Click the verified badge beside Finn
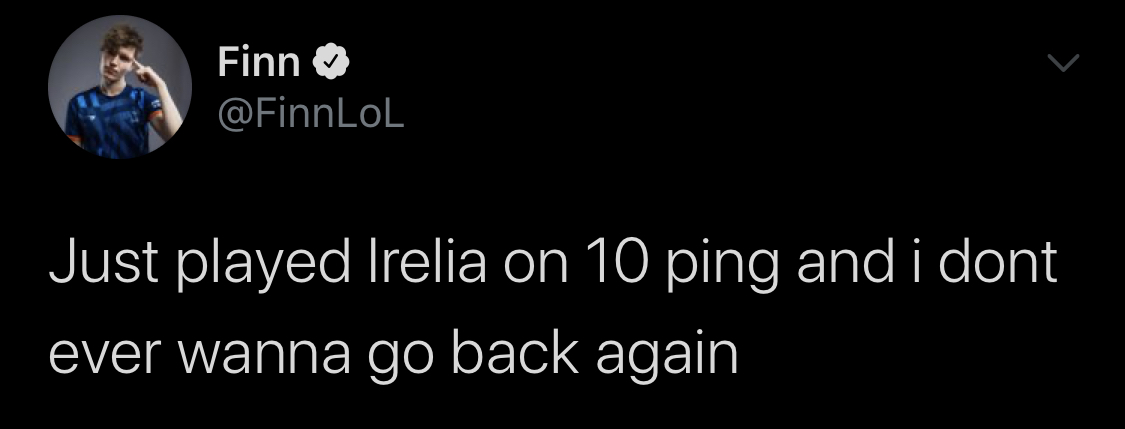Image resolution: width=1125 pixels, height=429 pixels. 331,63
